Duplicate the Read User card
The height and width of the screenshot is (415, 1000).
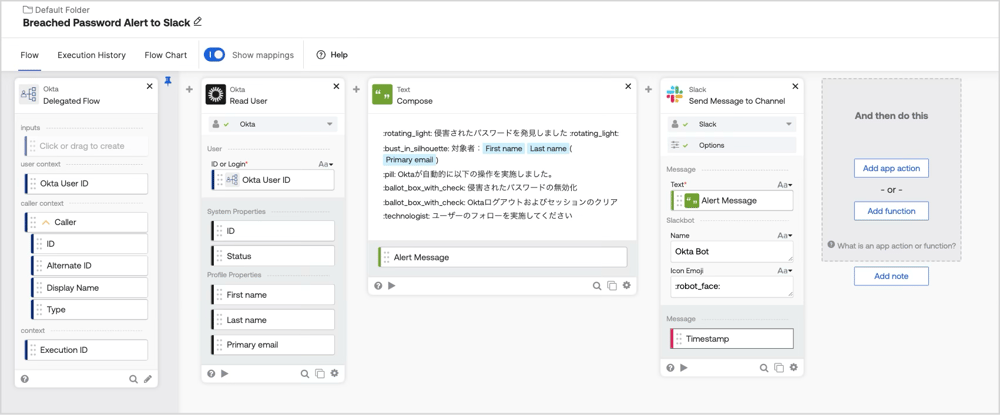point(320,374)
